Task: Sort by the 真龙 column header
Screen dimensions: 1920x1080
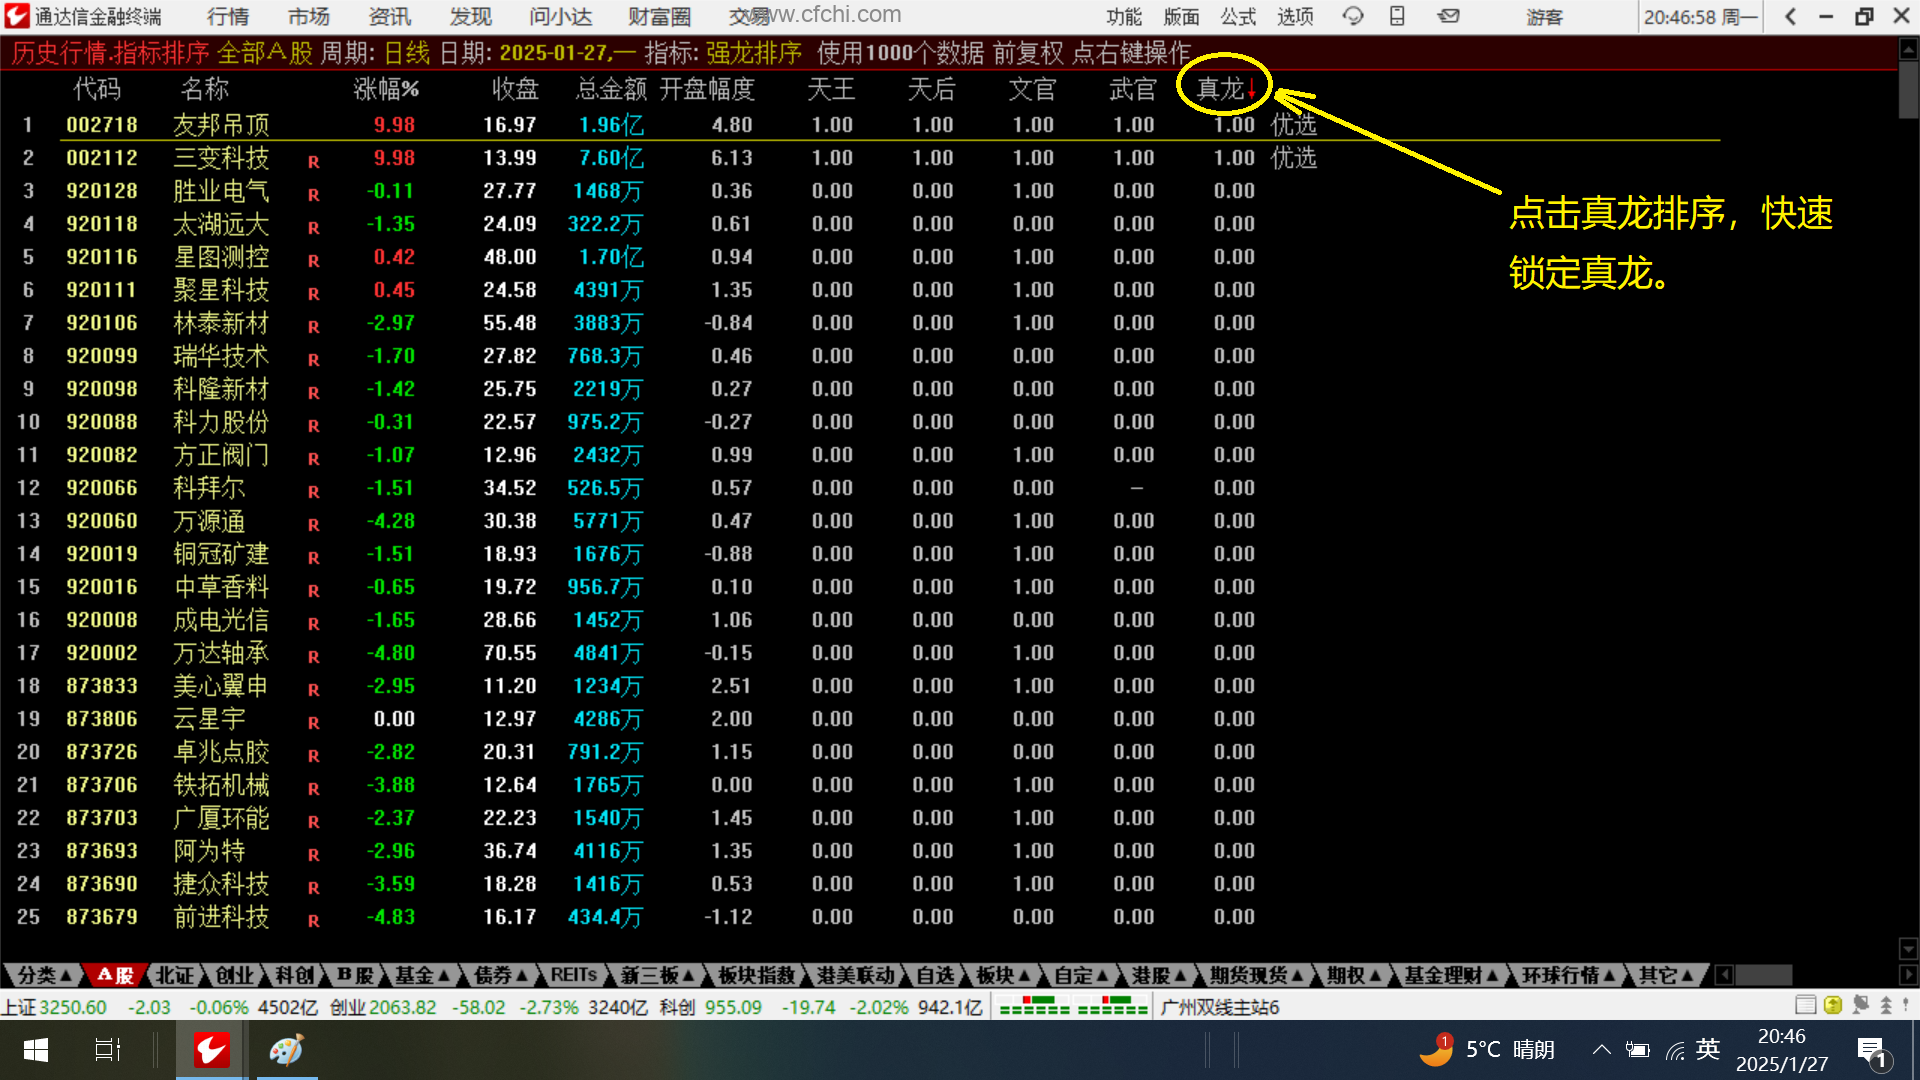Action: (x=1220, y=89)
